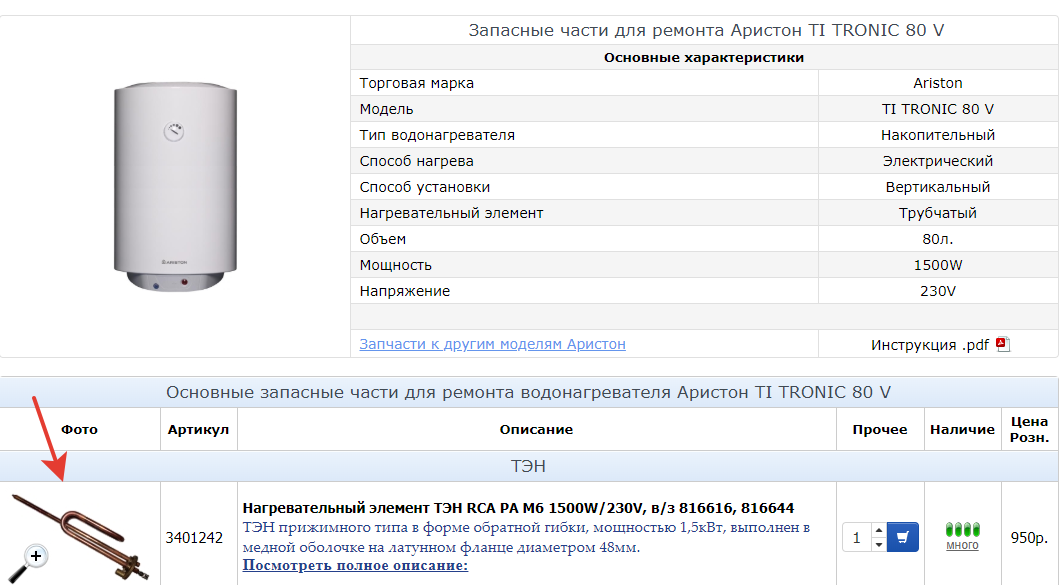Click the Цена Розн. column header
The width and height of the screenshot is (1062, 585).
tap(1029, 429)
